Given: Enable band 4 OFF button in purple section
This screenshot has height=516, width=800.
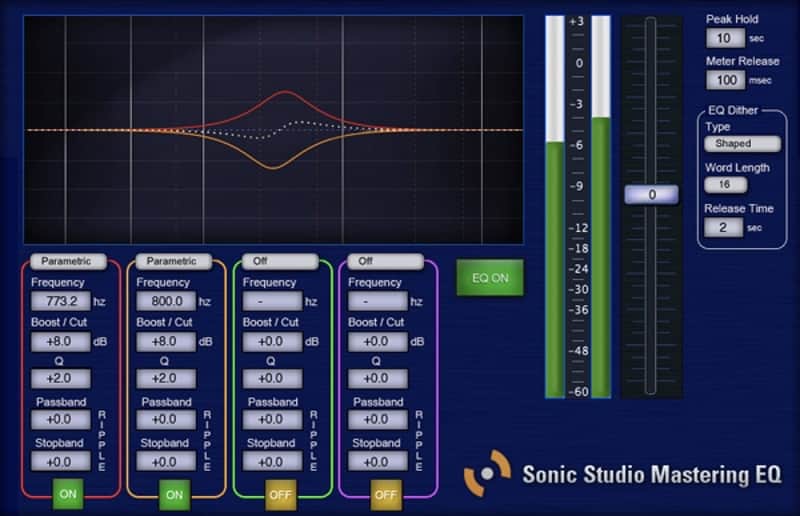Looking at the screenshot, I should click(386, 494).
